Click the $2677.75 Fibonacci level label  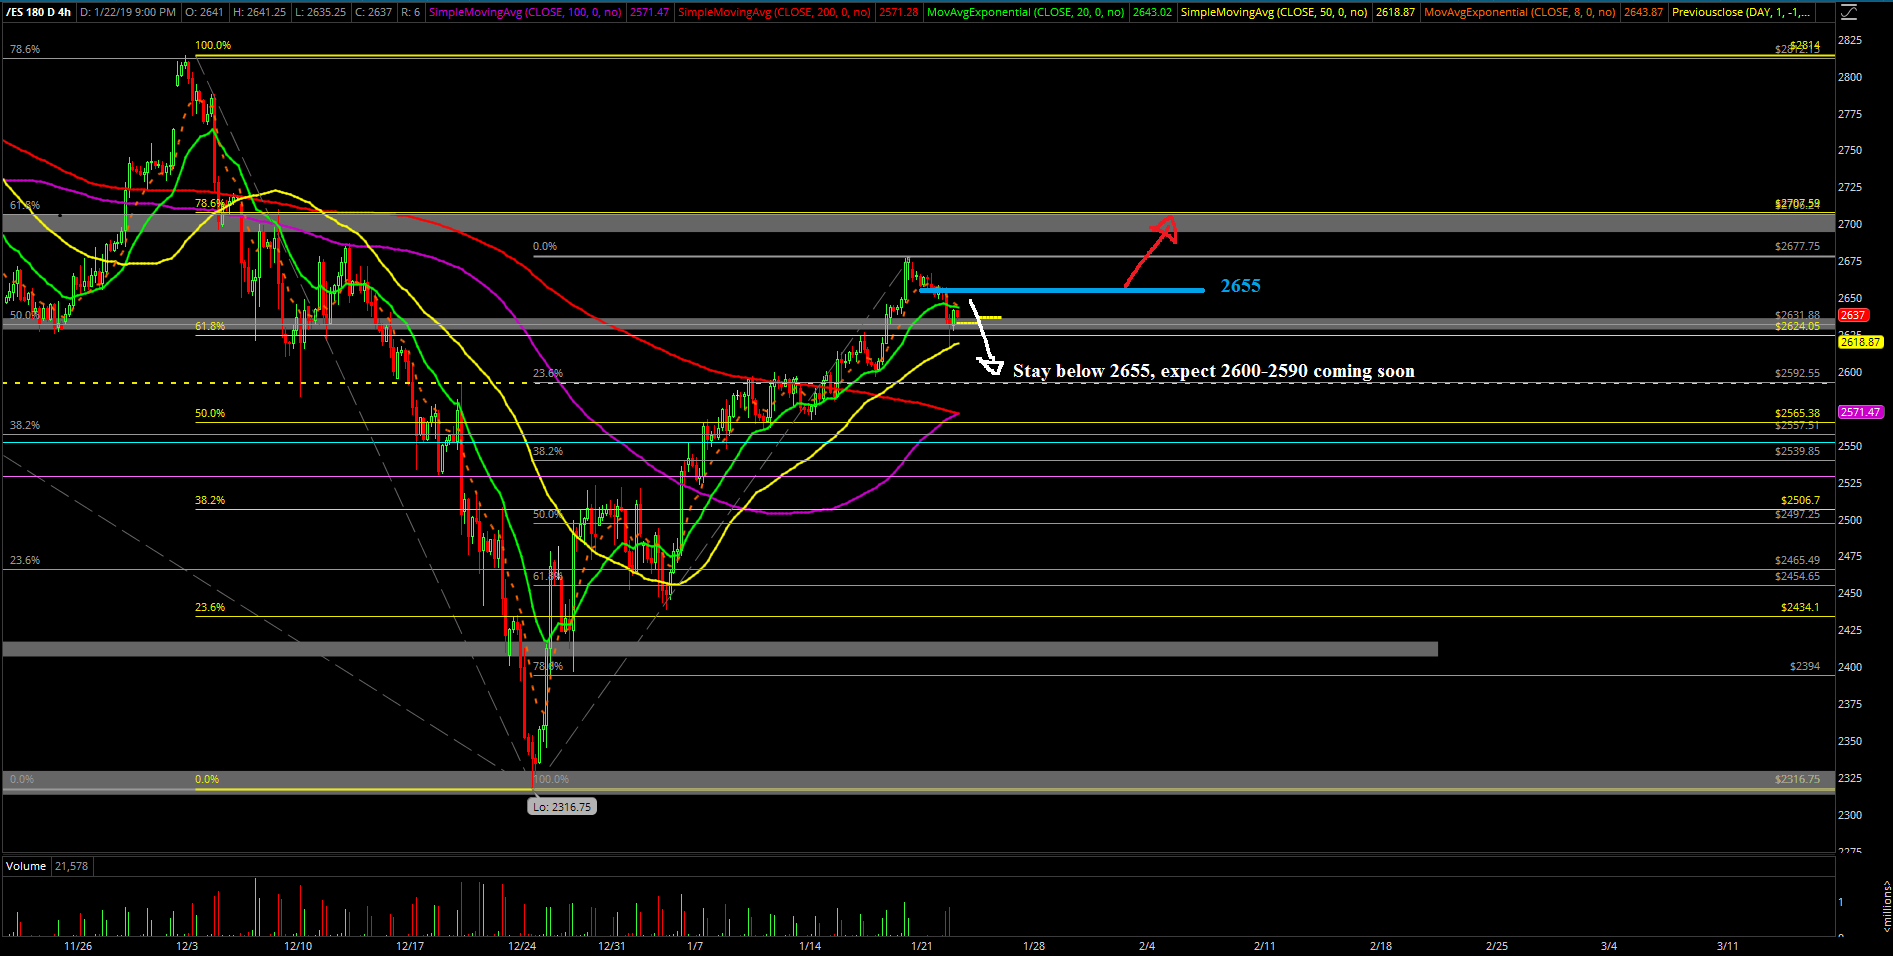click(1797, 246)
